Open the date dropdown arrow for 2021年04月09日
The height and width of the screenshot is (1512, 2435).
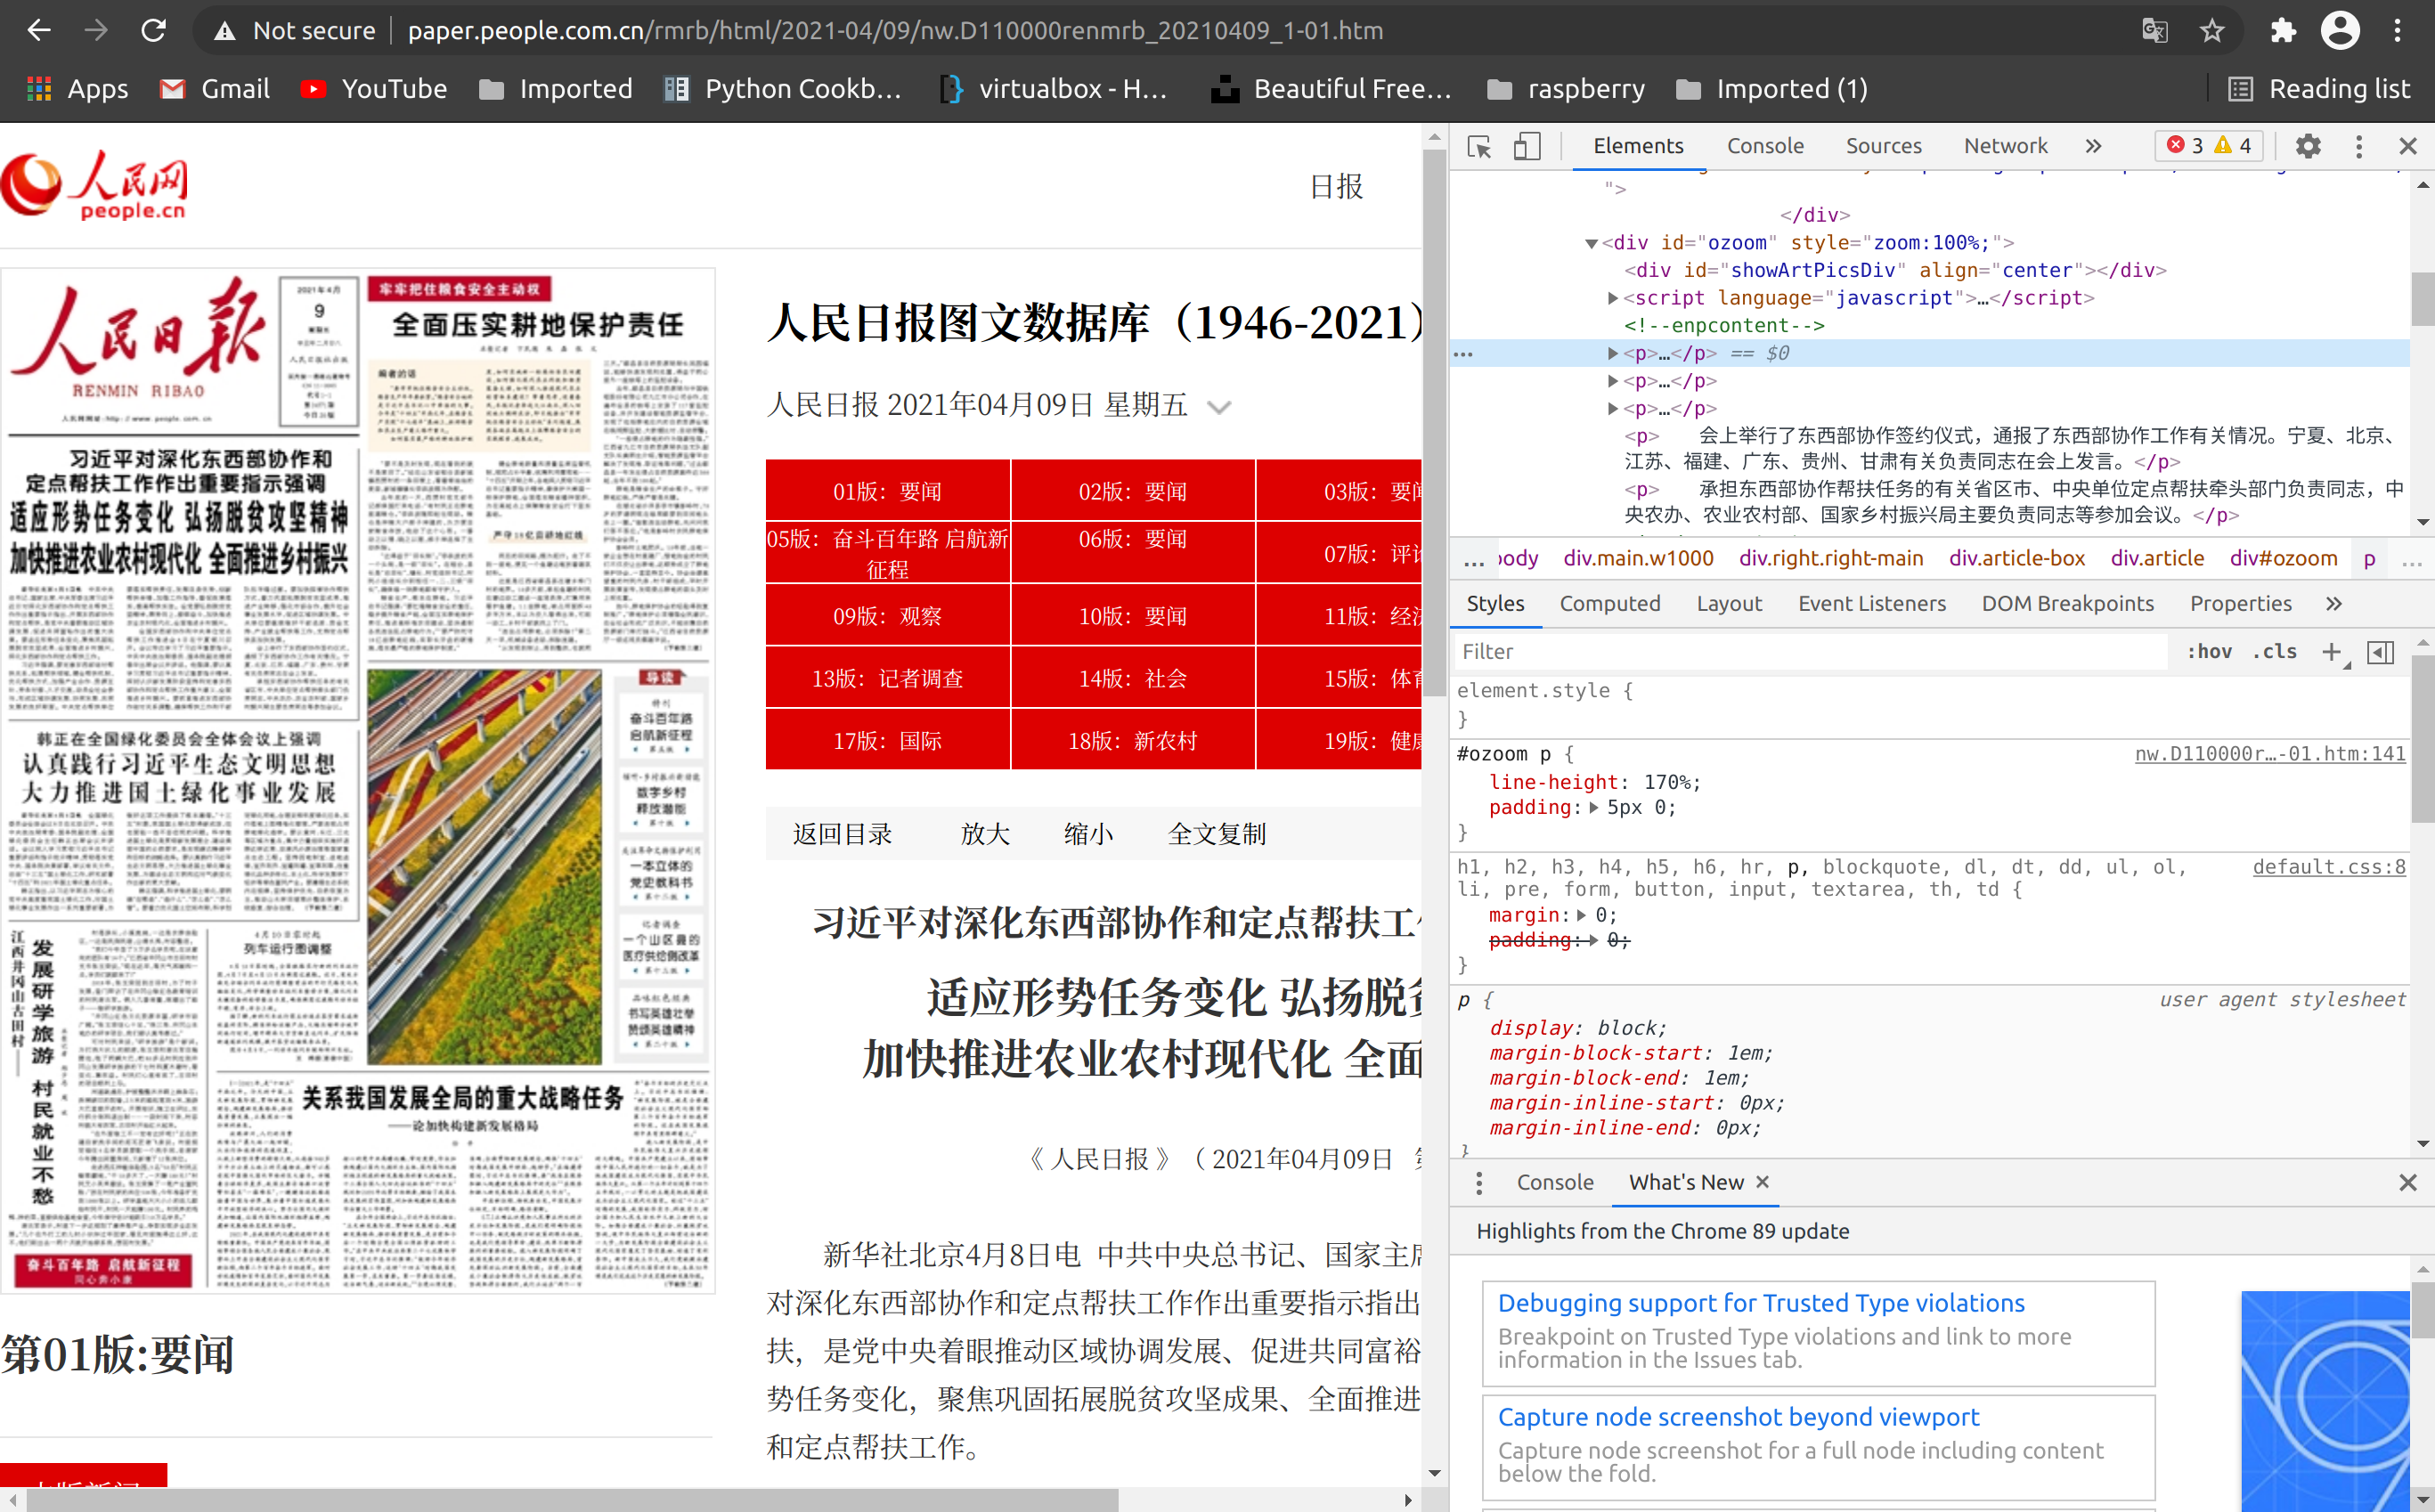click(1219, 407)
